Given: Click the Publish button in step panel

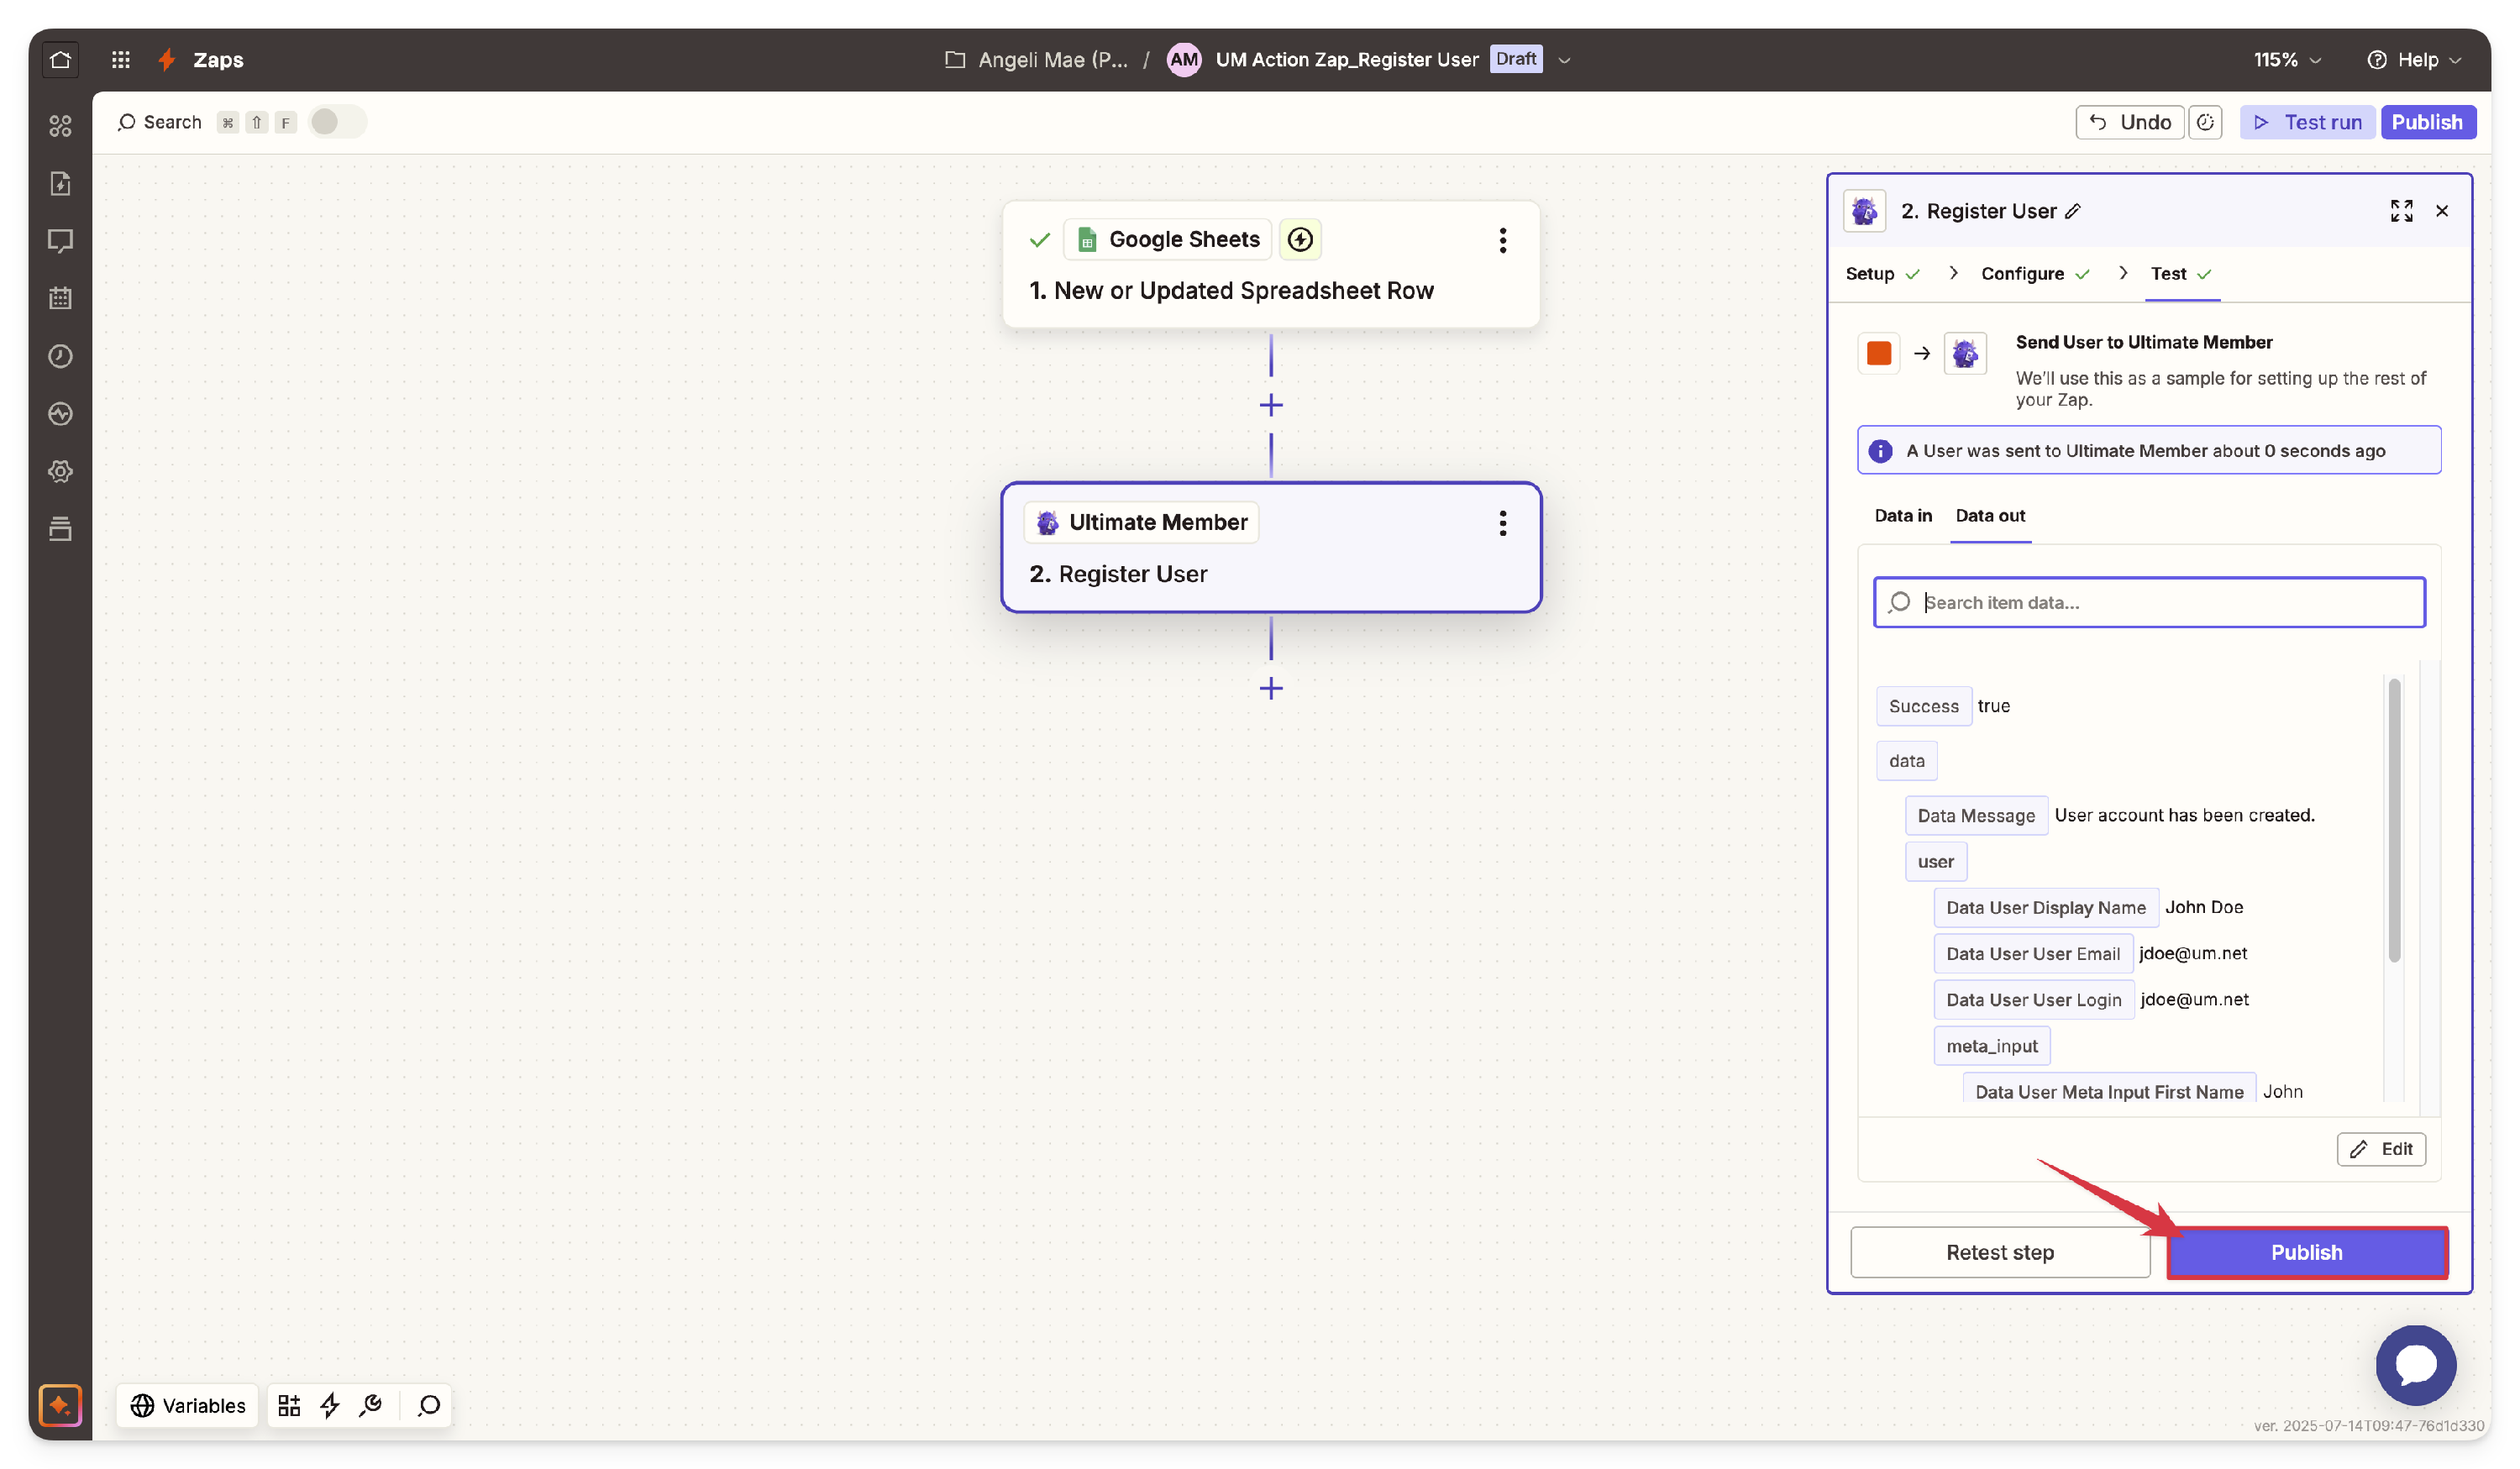Looking at the screenshot, I should click(x=2307, y=1253).
